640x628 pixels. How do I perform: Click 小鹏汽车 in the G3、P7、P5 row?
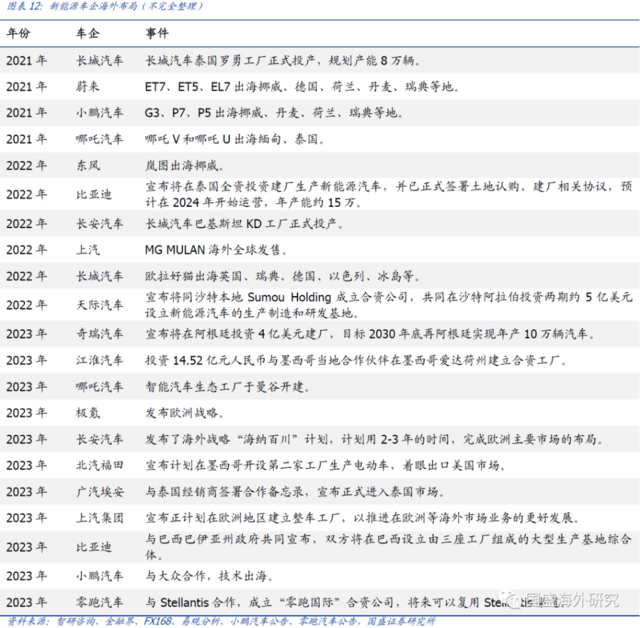[100, 113]
